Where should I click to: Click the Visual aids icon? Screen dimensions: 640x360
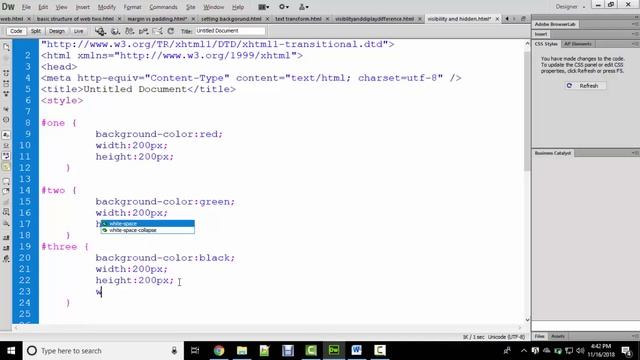[x=158, y=31]
